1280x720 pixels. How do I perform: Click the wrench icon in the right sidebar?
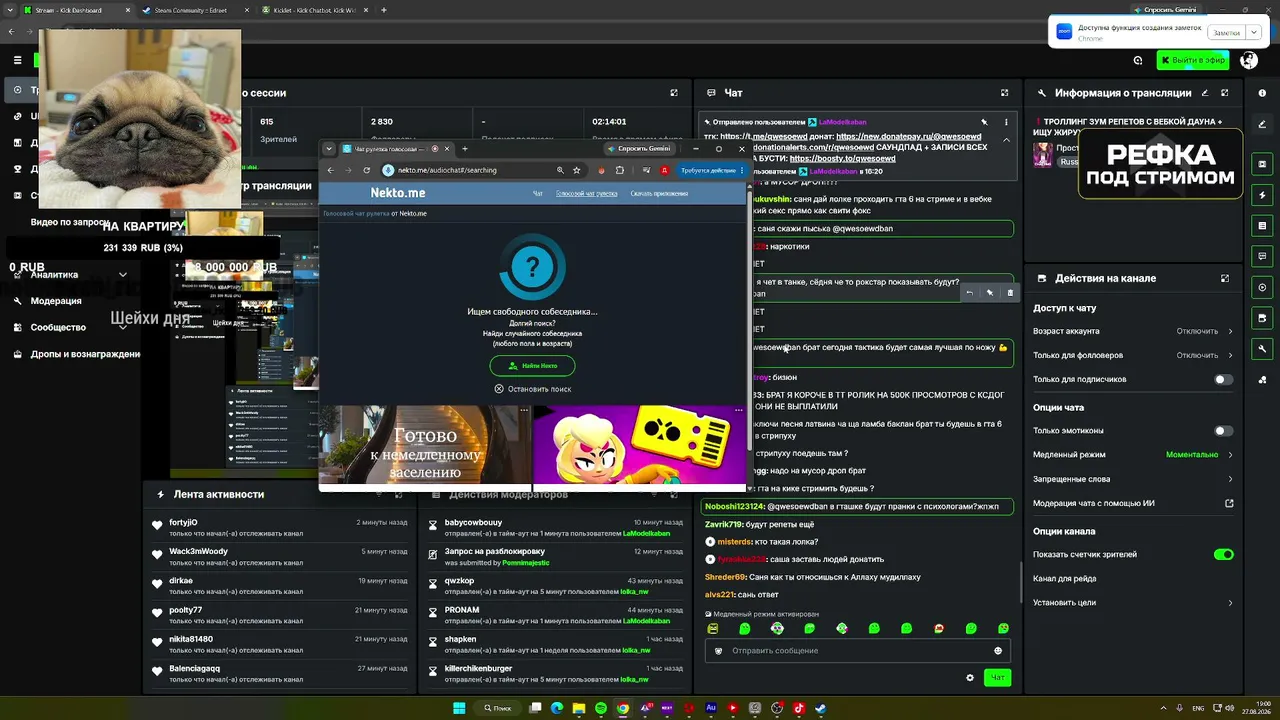click(1262, 349)
